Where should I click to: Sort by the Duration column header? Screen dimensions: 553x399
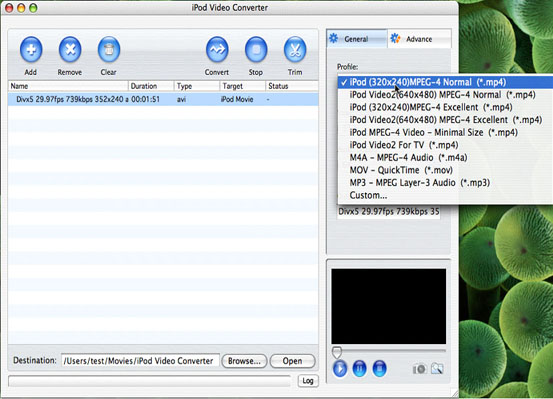(151, 86)
